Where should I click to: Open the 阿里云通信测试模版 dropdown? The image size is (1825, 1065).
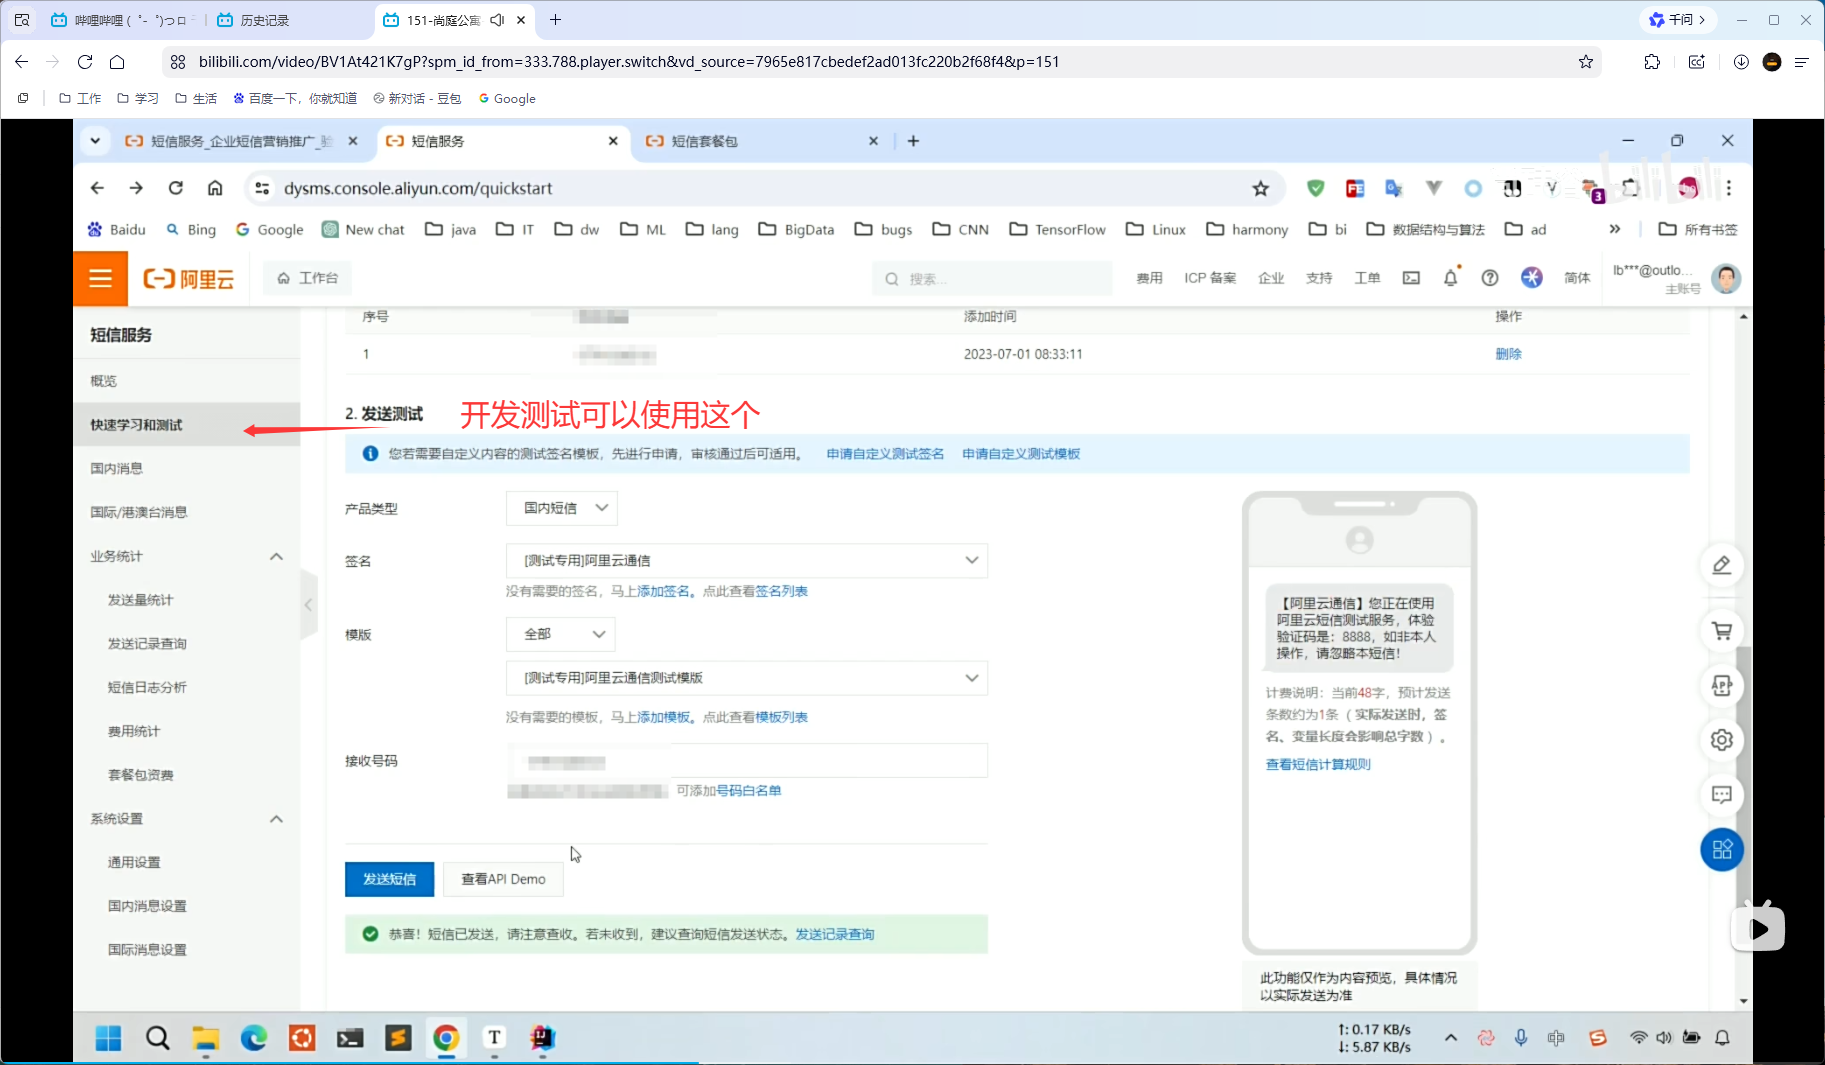point(747,678)
